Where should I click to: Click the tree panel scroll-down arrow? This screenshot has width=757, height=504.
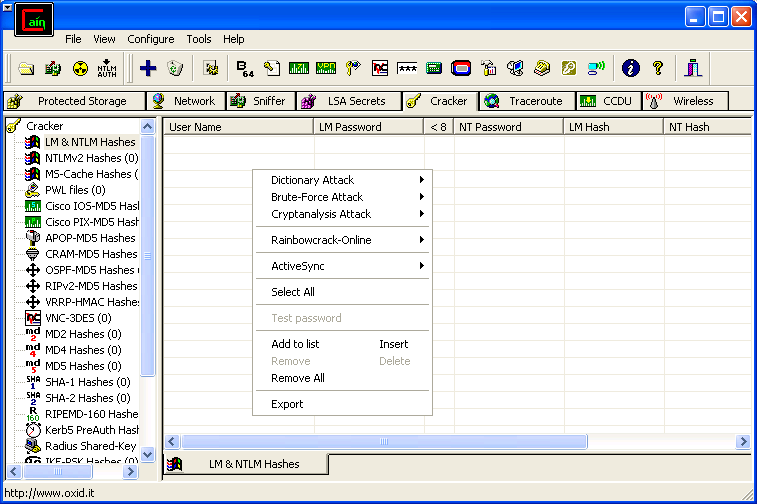148,454
